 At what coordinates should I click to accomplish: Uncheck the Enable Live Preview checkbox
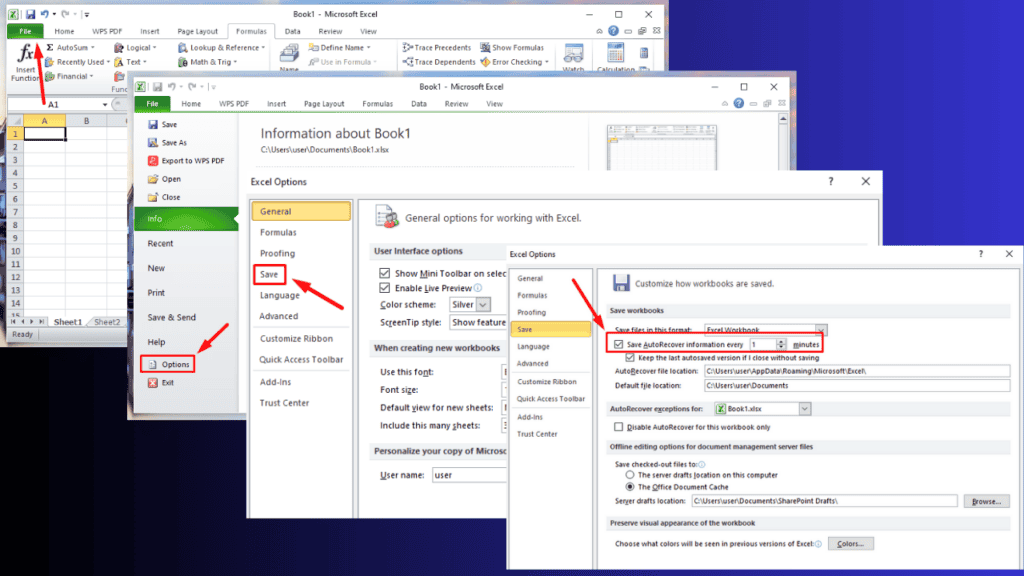coord(385,288)
